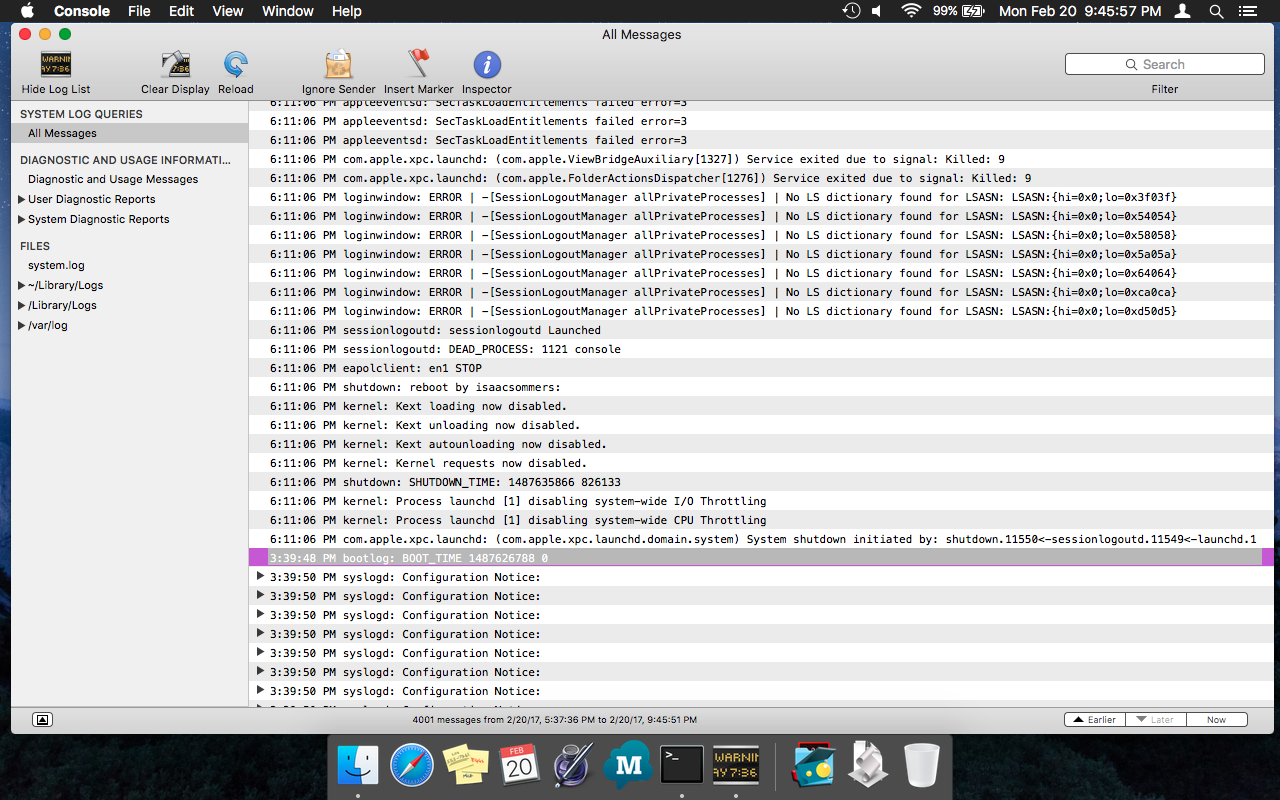
Task: Expand the first syslogd Configuration Notice row
Action: [x=261, y=576]
